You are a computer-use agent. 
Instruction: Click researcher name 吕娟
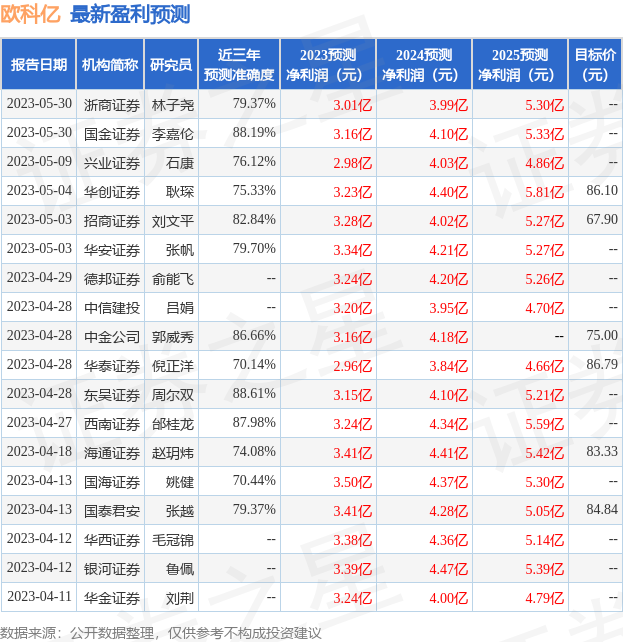180,308
